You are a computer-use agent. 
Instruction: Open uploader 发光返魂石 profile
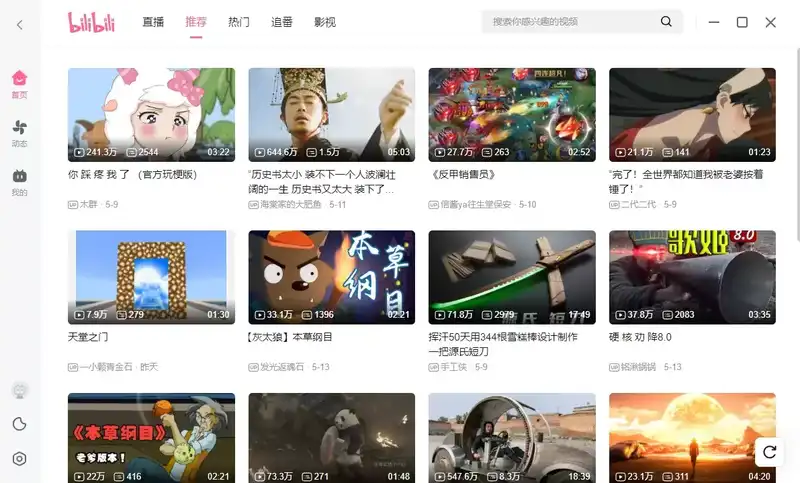tap(282, 366)
